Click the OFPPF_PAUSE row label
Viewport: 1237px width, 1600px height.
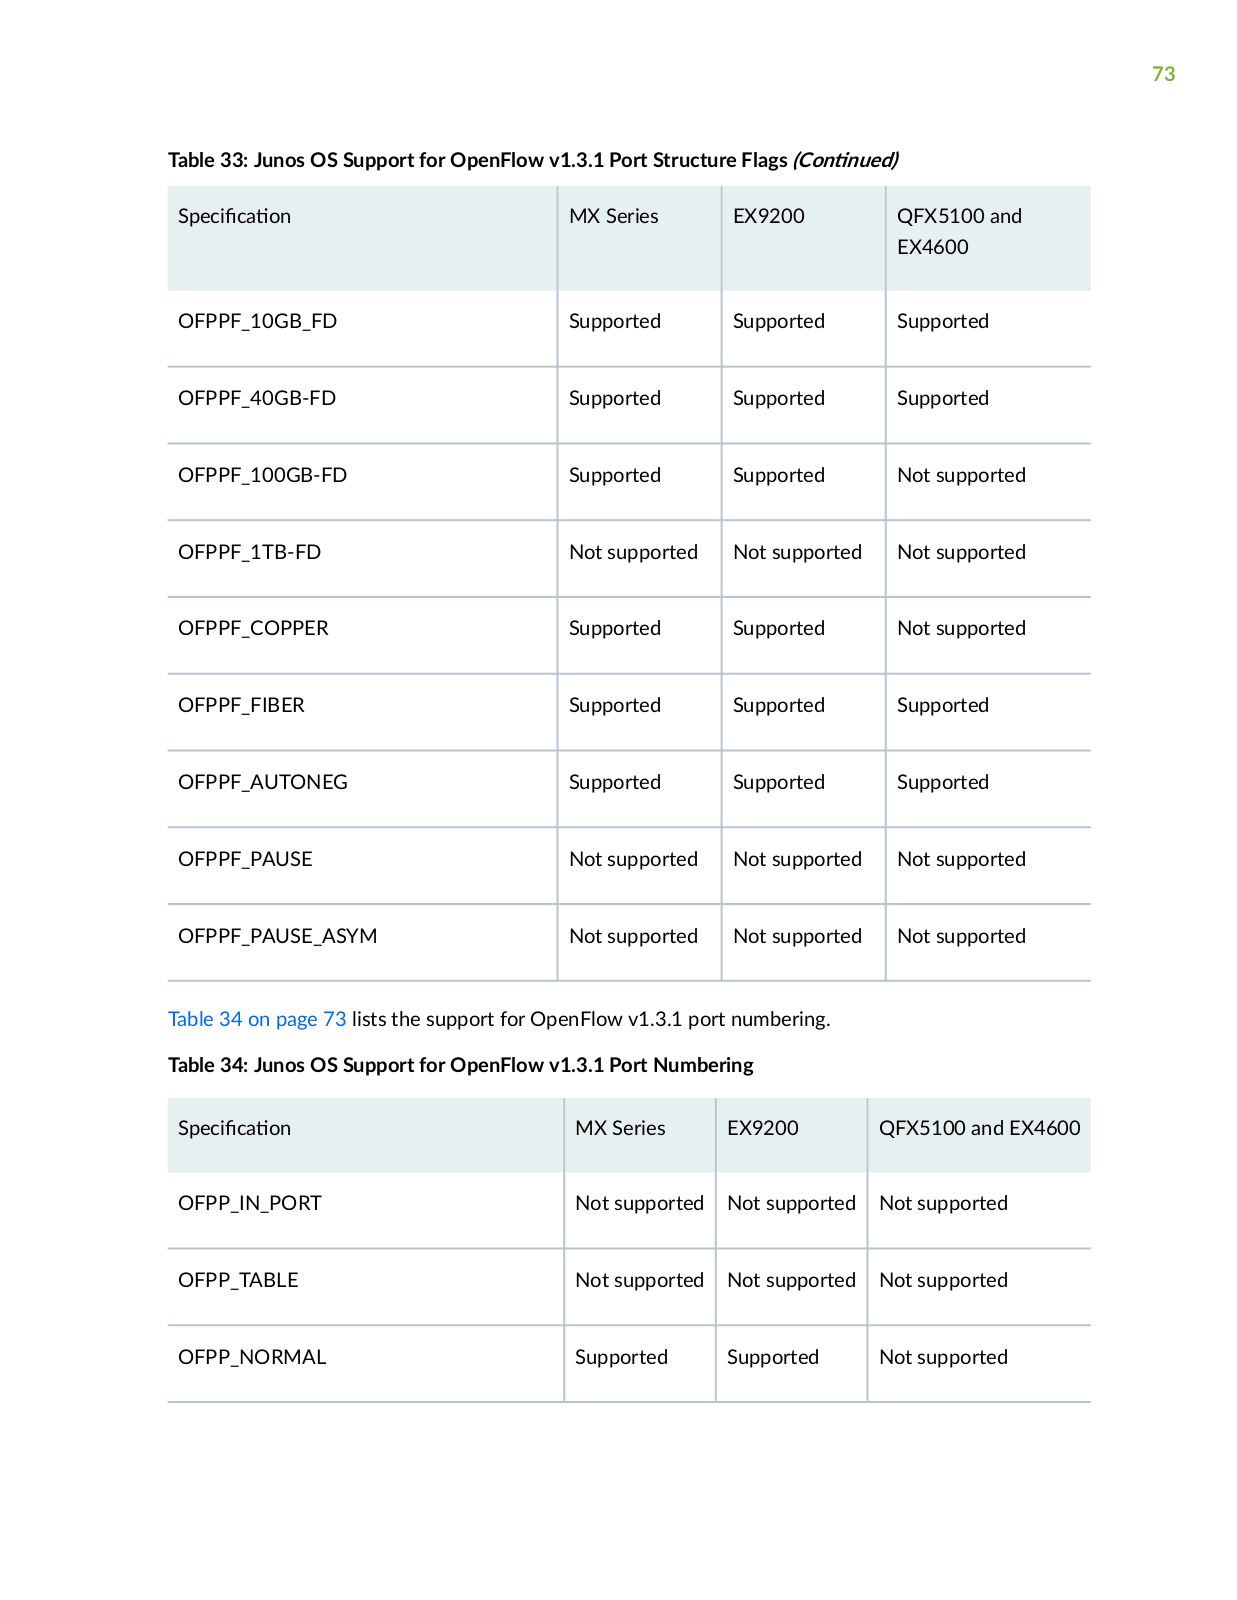point(245,859)
